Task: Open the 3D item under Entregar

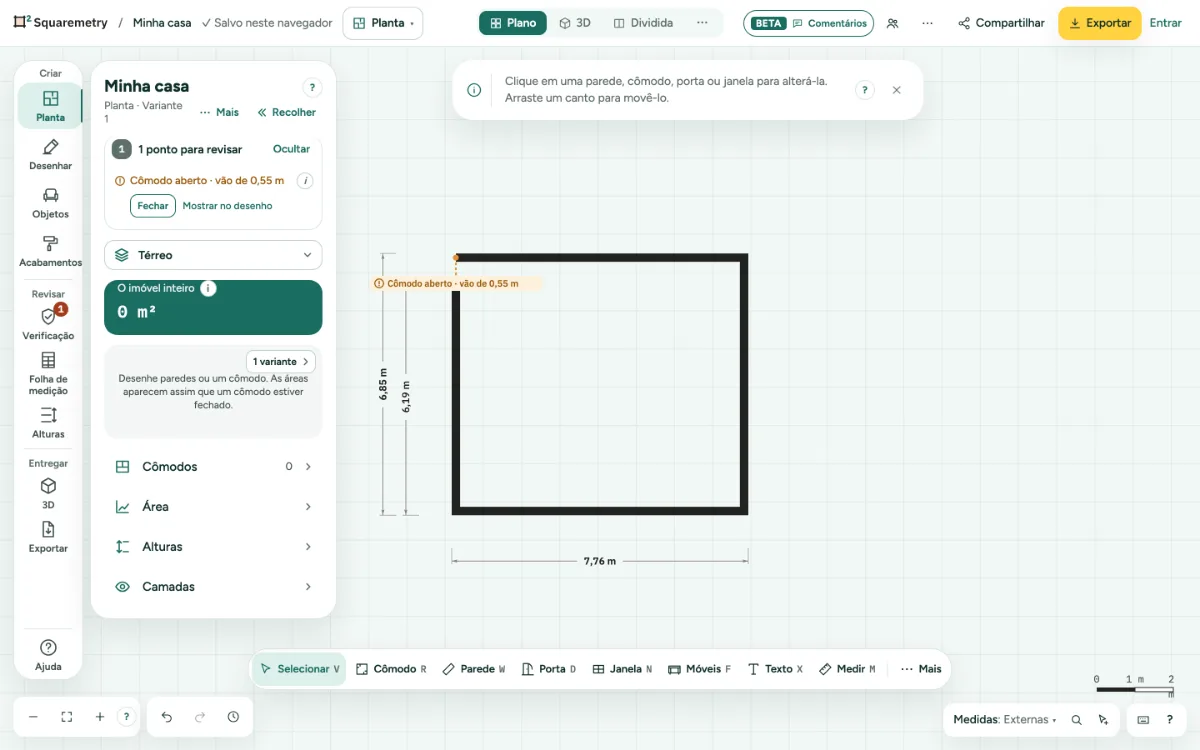Action: click(48, 494)
